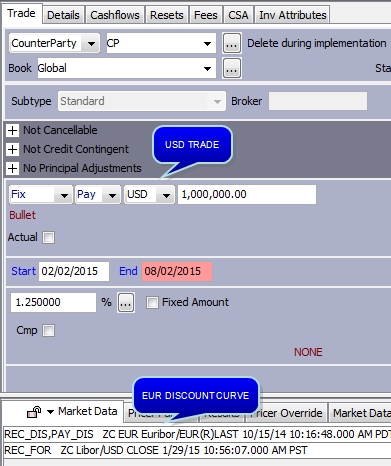The image size is (391, 466).
Task: Click the Broker input field
Action: coord(318,101)
